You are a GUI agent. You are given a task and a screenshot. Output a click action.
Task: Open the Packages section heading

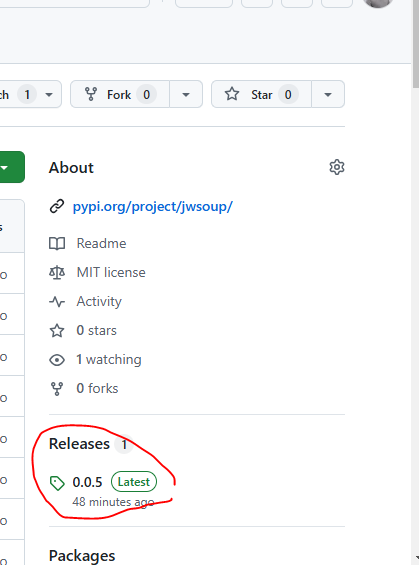82,556
